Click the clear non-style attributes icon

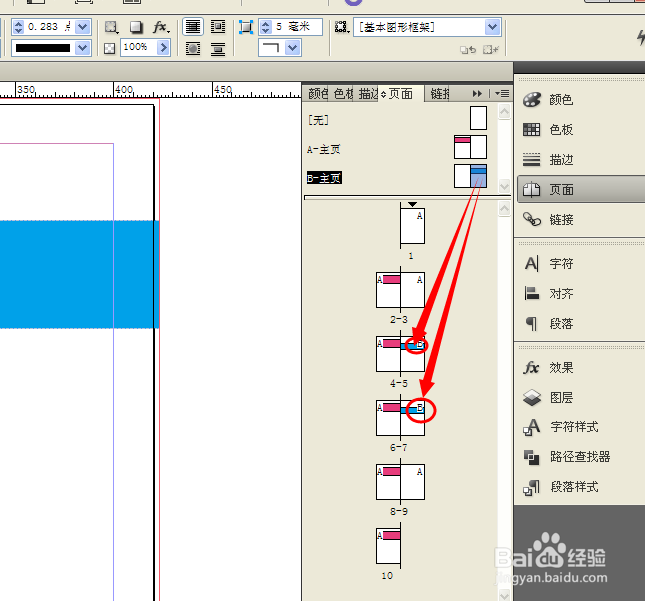tap(491, 50)
